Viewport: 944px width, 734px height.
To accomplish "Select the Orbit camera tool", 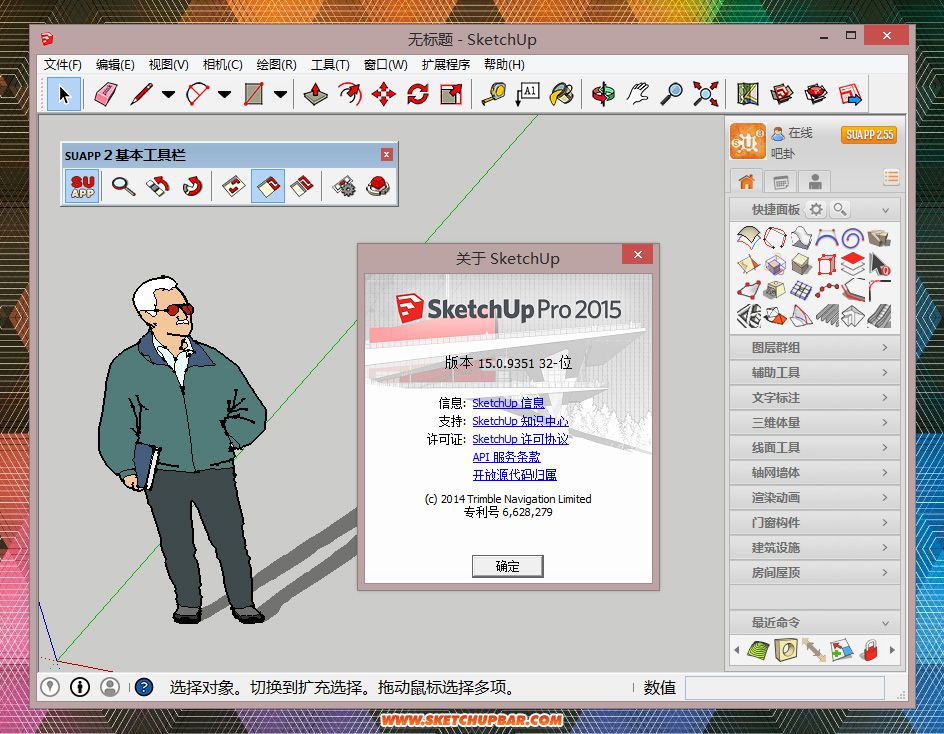I will (603, 94).
